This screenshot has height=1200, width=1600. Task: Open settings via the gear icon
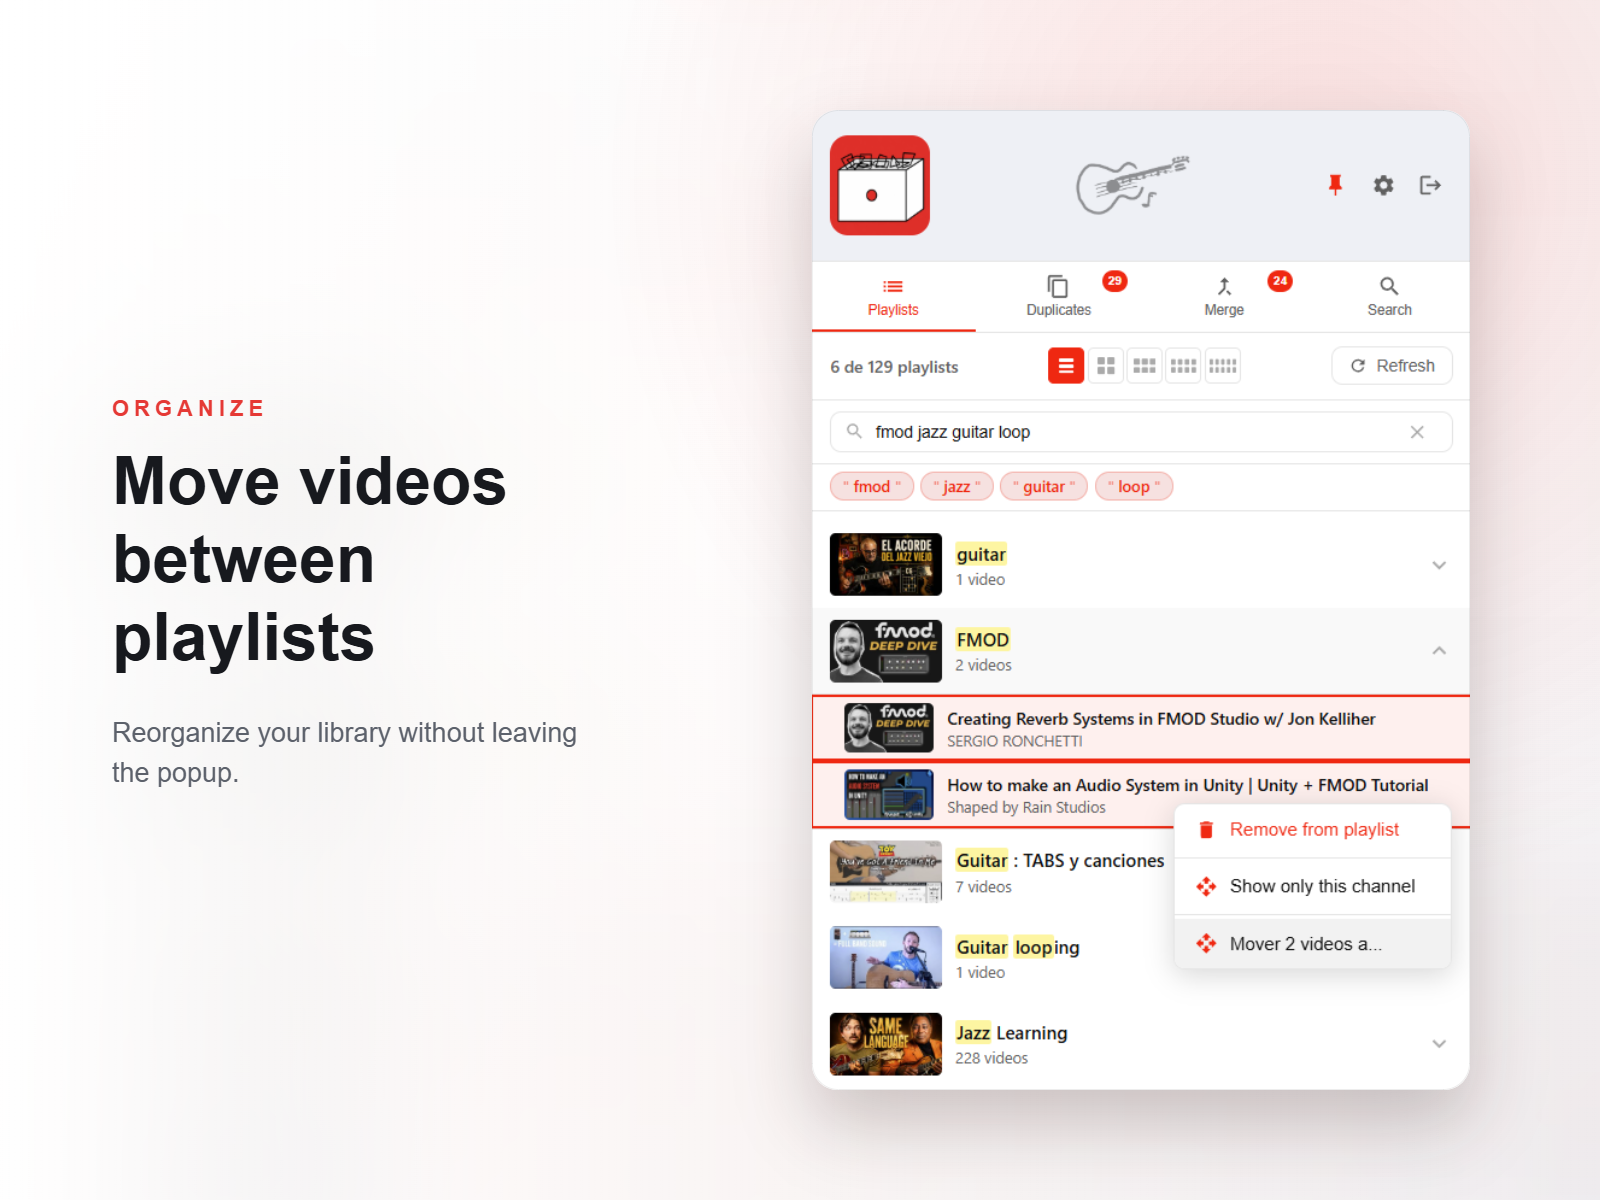[1383, 185]
